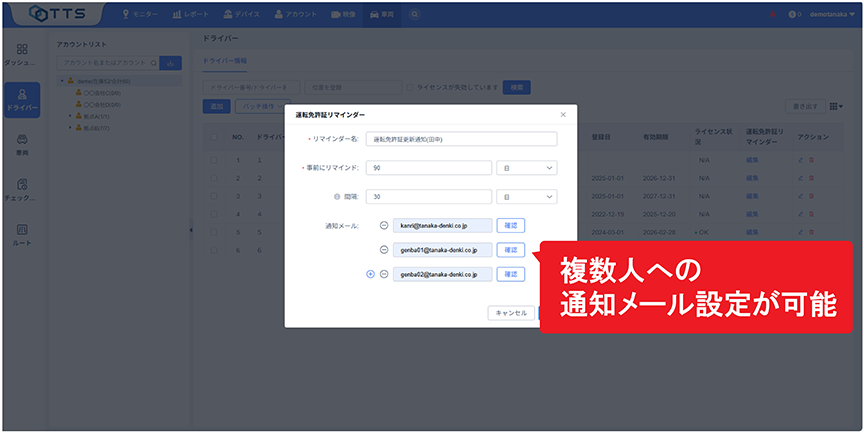
Task: Click キャンセル in the reminder dialog
Action: [x=510, y=313]
